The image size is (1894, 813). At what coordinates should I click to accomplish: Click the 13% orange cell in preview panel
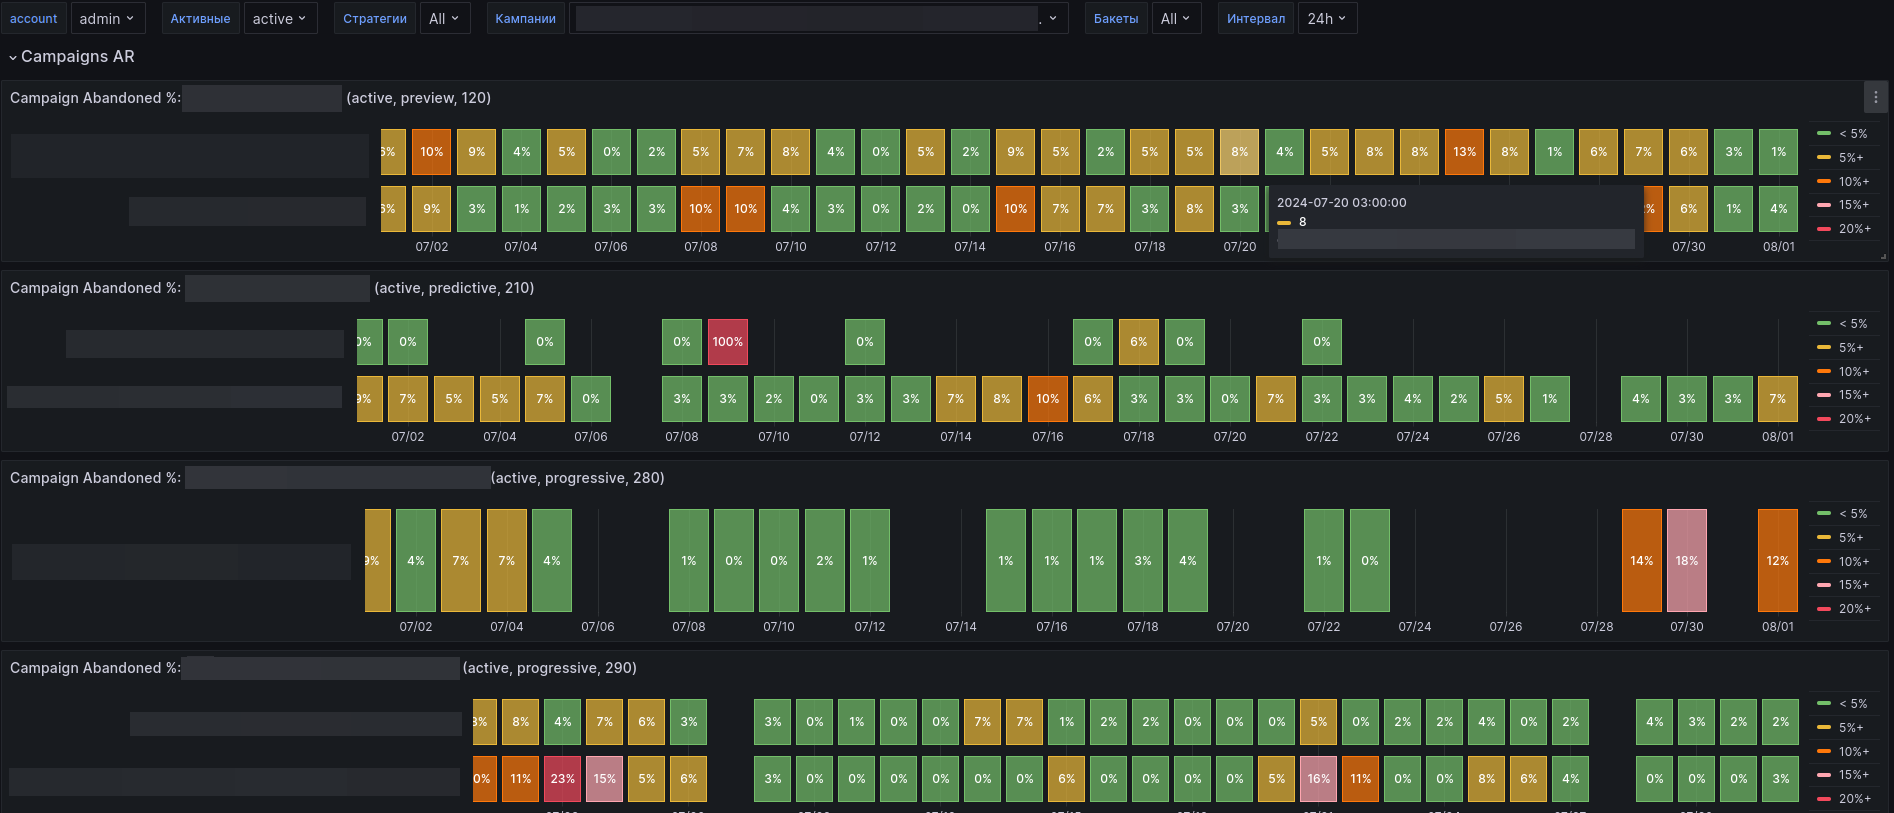coord(1464,152)
